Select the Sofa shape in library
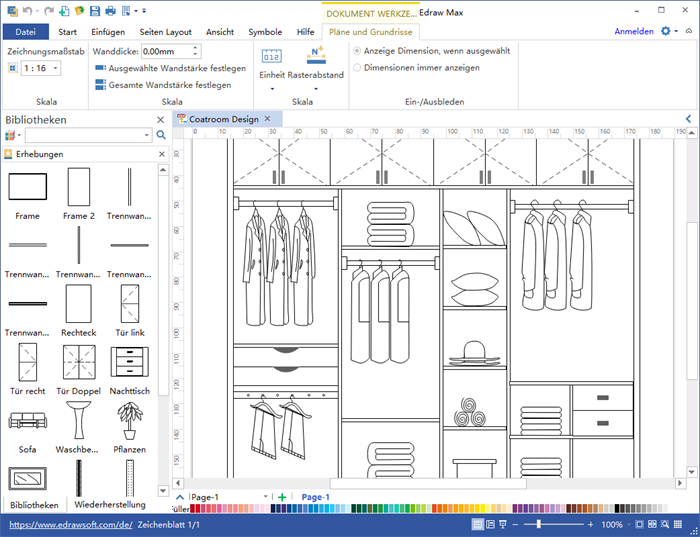Viewport: 700px width, 537px height. (x=27, y=421)
